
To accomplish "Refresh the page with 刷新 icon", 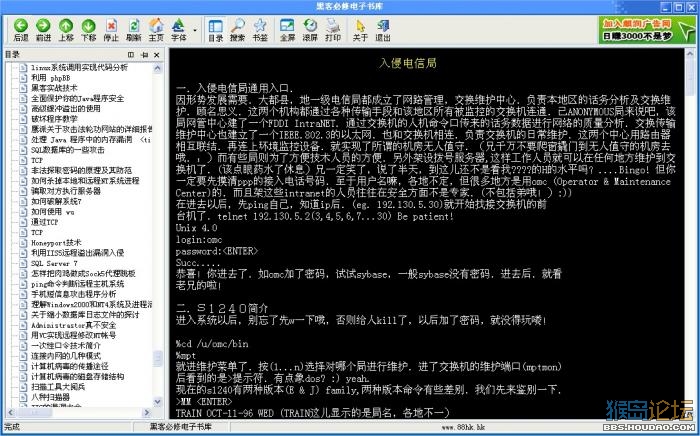I will (x=133, y=30).
